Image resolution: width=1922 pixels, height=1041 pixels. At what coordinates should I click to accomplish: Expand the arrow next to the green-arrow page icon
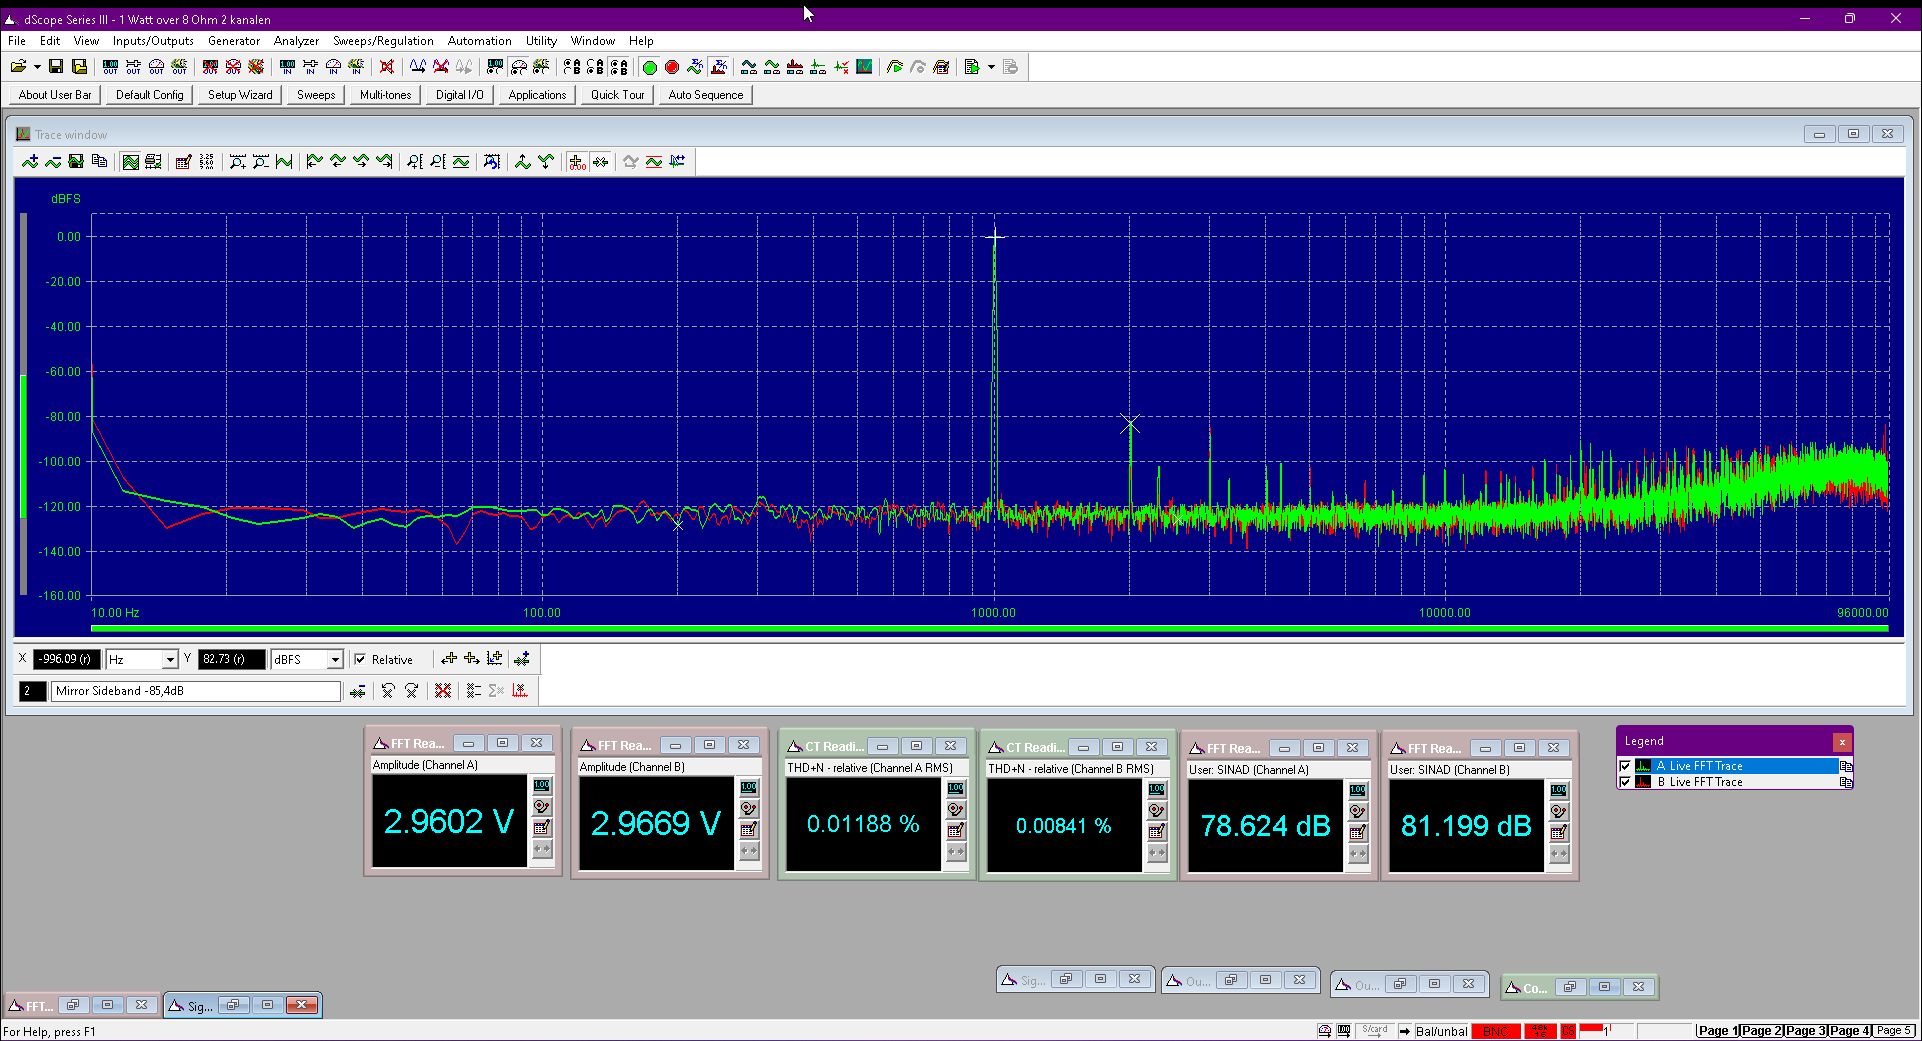point(991,67)
